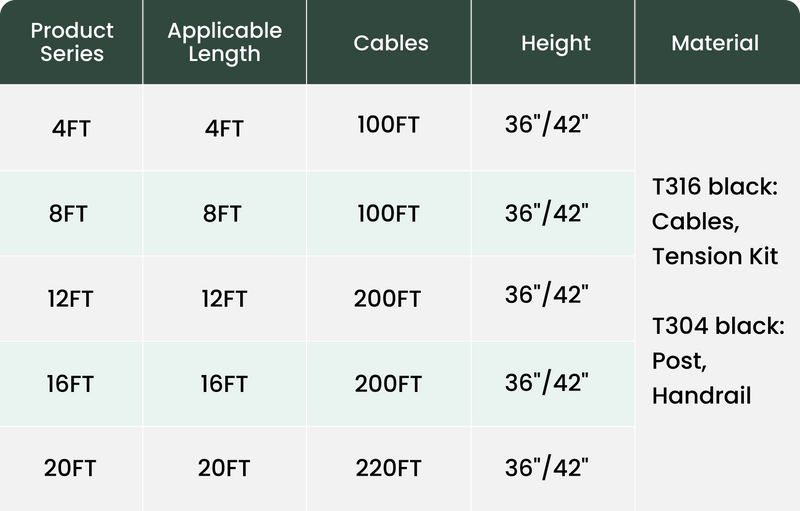Select the Height column header
This screenshot has width=800, height=511.
click(x=555, y=43)
